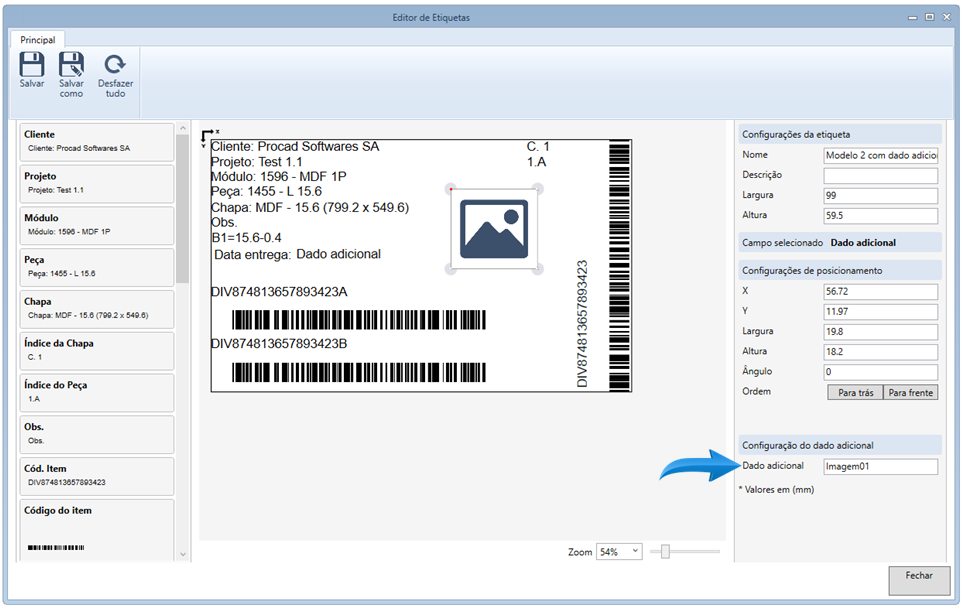Select barcode below DIV874813657893423A
The width and height of the screenshot is (962, 608).
[359, 320]
